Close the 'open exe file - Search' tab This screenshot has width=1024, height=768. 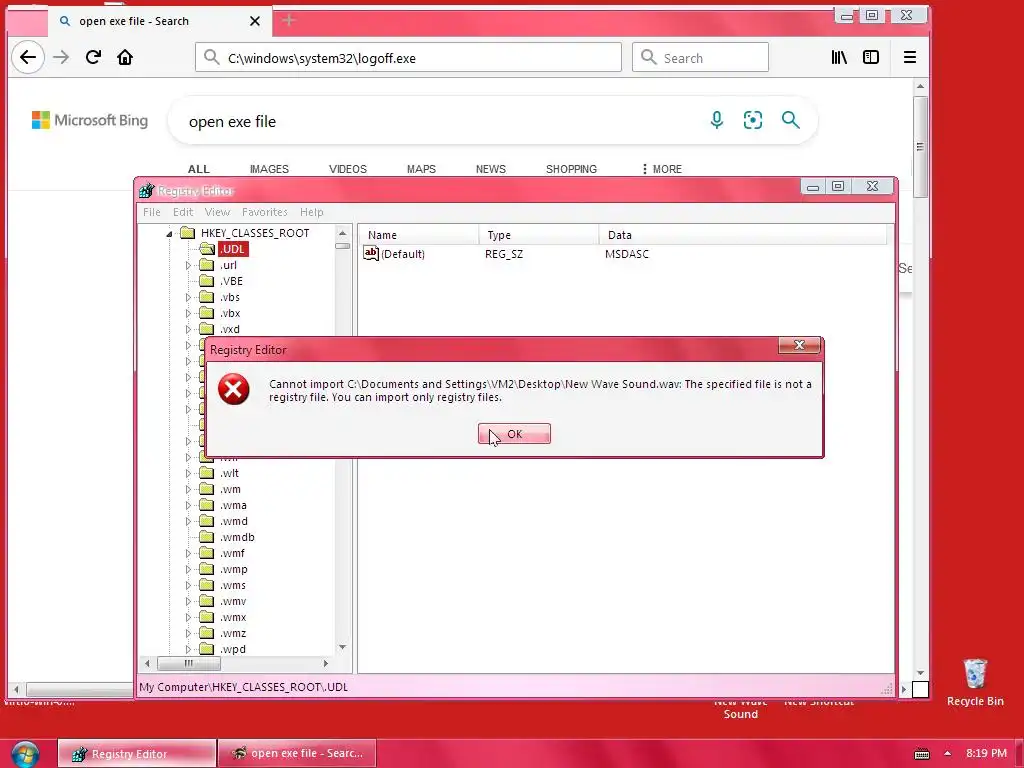pyautogui.click(x=255, y=21)
